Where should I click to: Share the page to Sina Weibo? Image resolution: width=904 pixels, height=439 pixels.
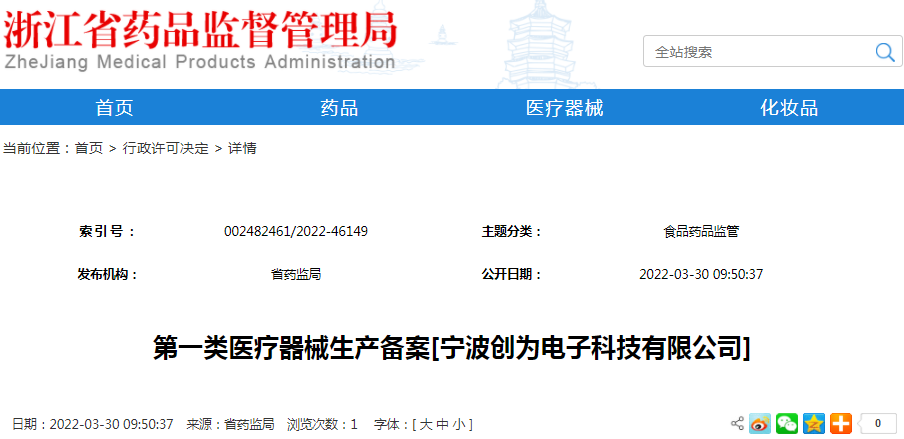click(761, 424)
